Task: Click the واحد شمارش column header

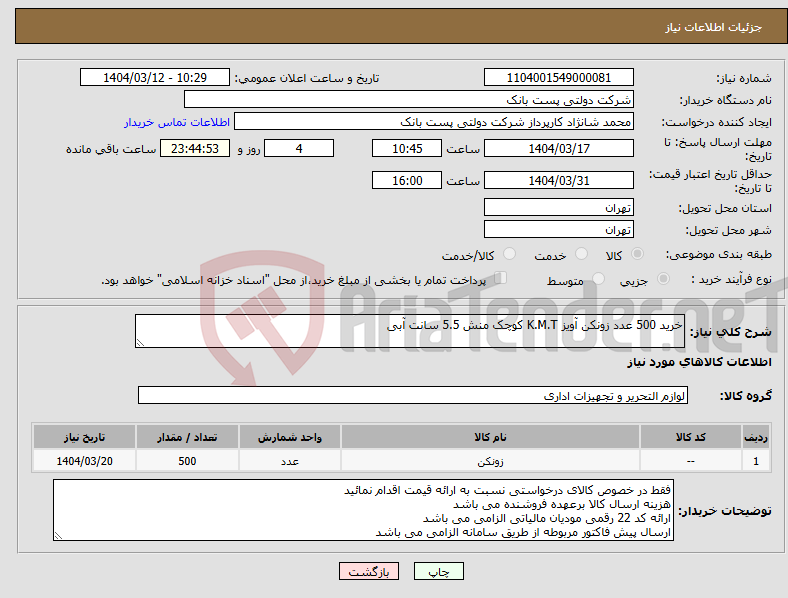Action: pos(290,437)
